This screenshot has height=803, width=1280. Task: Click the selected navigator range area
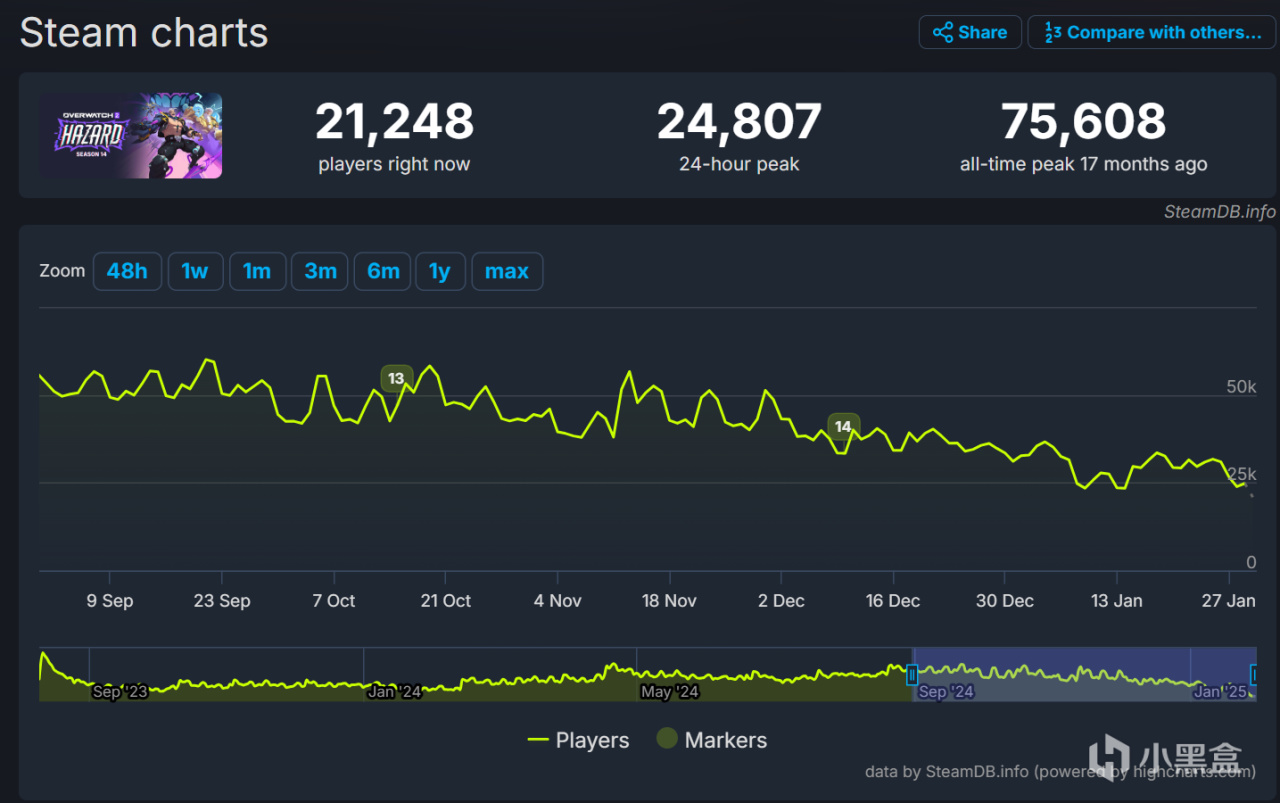pyautogui.click(x=1083, y=674)
